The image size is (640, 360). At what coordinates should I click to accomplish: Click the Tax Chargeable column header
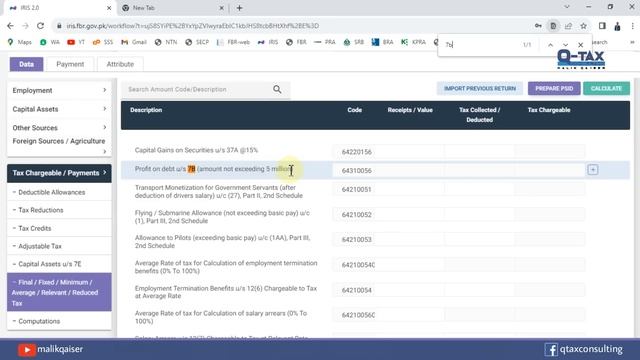pos(549,110)
